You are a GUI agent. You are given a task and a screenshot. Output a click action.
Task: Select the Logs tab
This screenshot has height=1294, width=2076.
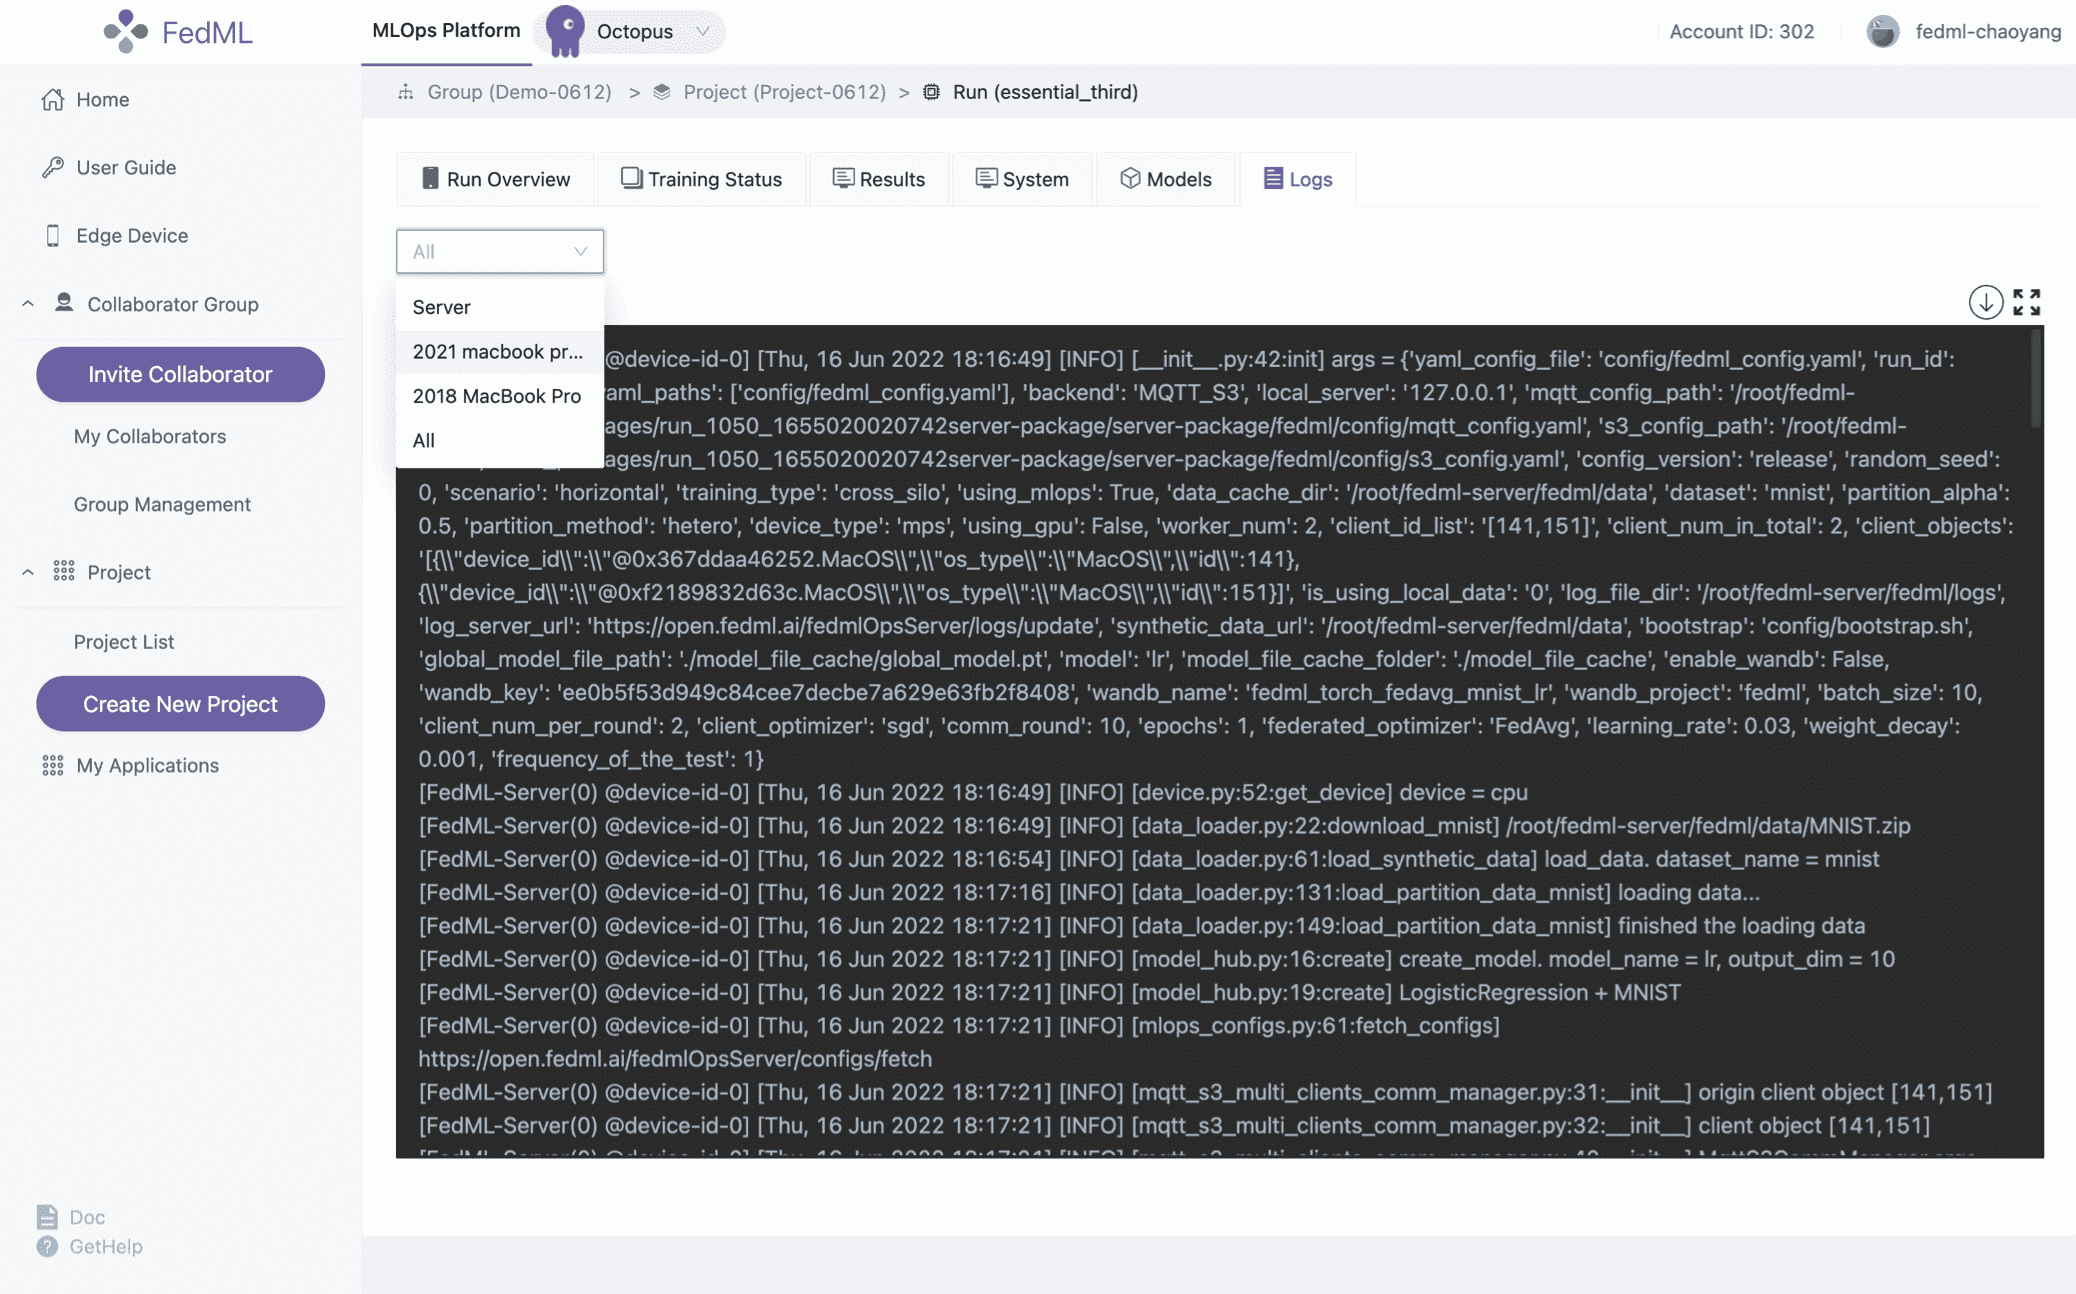[1298, 179]
